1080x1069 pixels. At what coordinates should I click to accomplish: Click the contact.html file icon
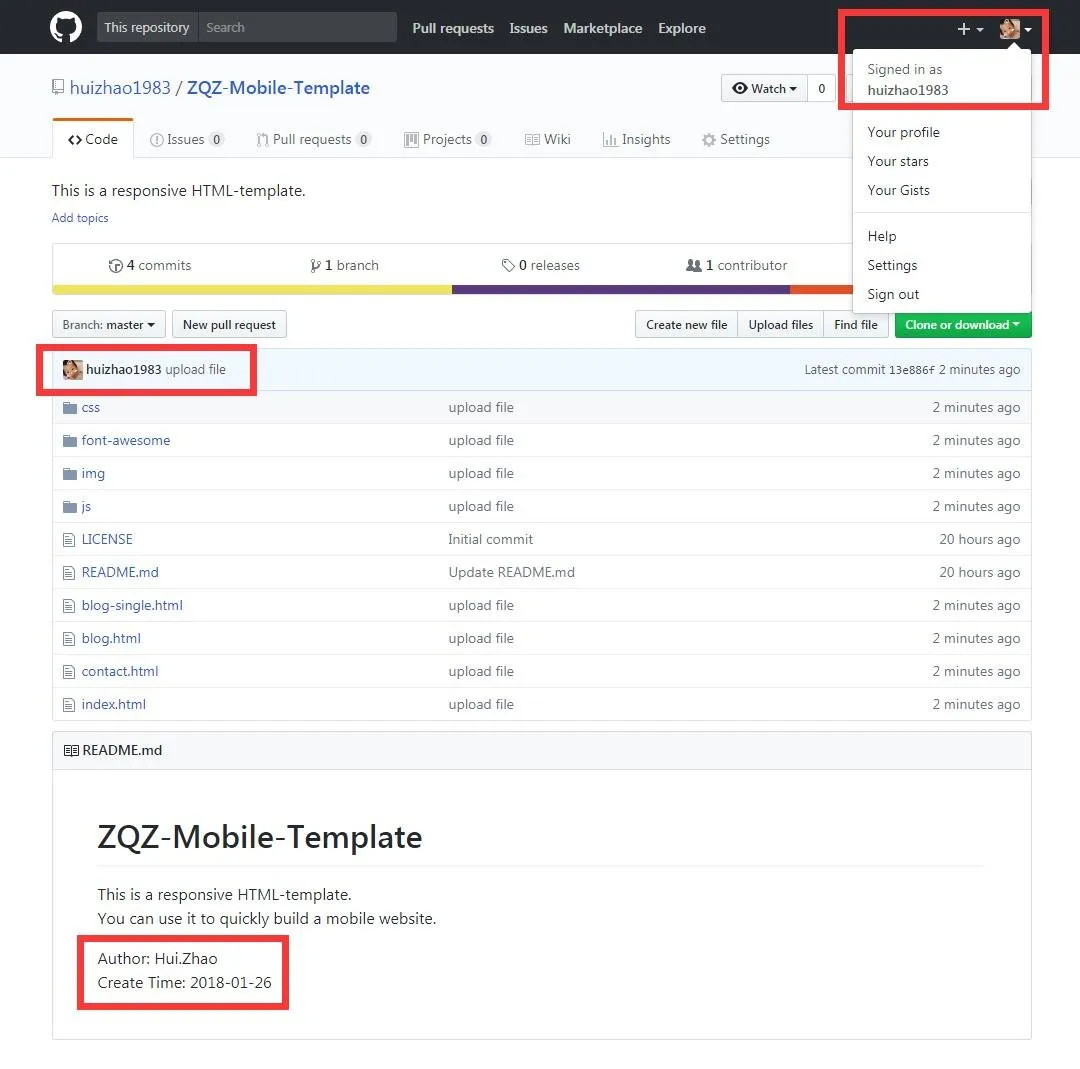69,672
